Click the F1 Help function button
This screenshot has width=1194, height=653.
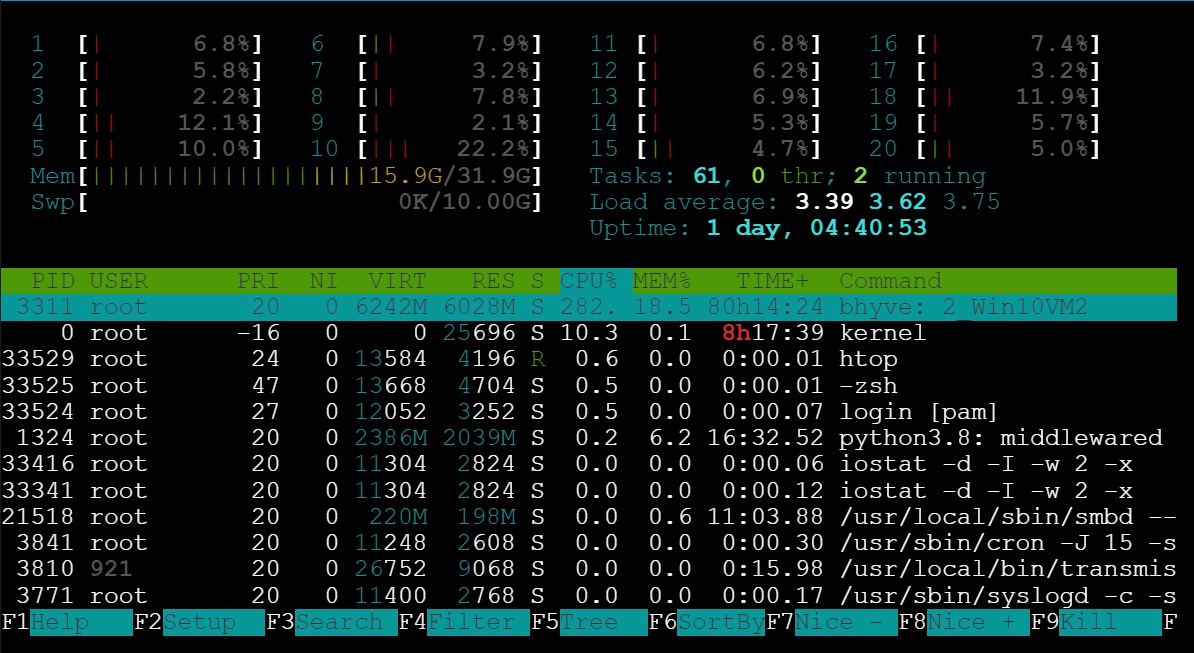coord(67,623)
